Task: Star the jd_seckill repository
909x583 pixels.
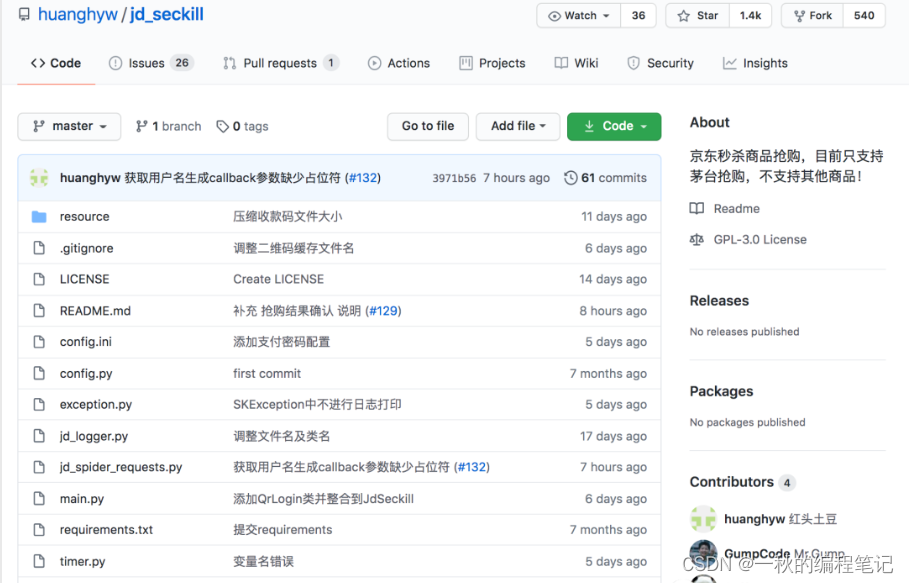Action: pyautogui.click(x=697, y=16)
